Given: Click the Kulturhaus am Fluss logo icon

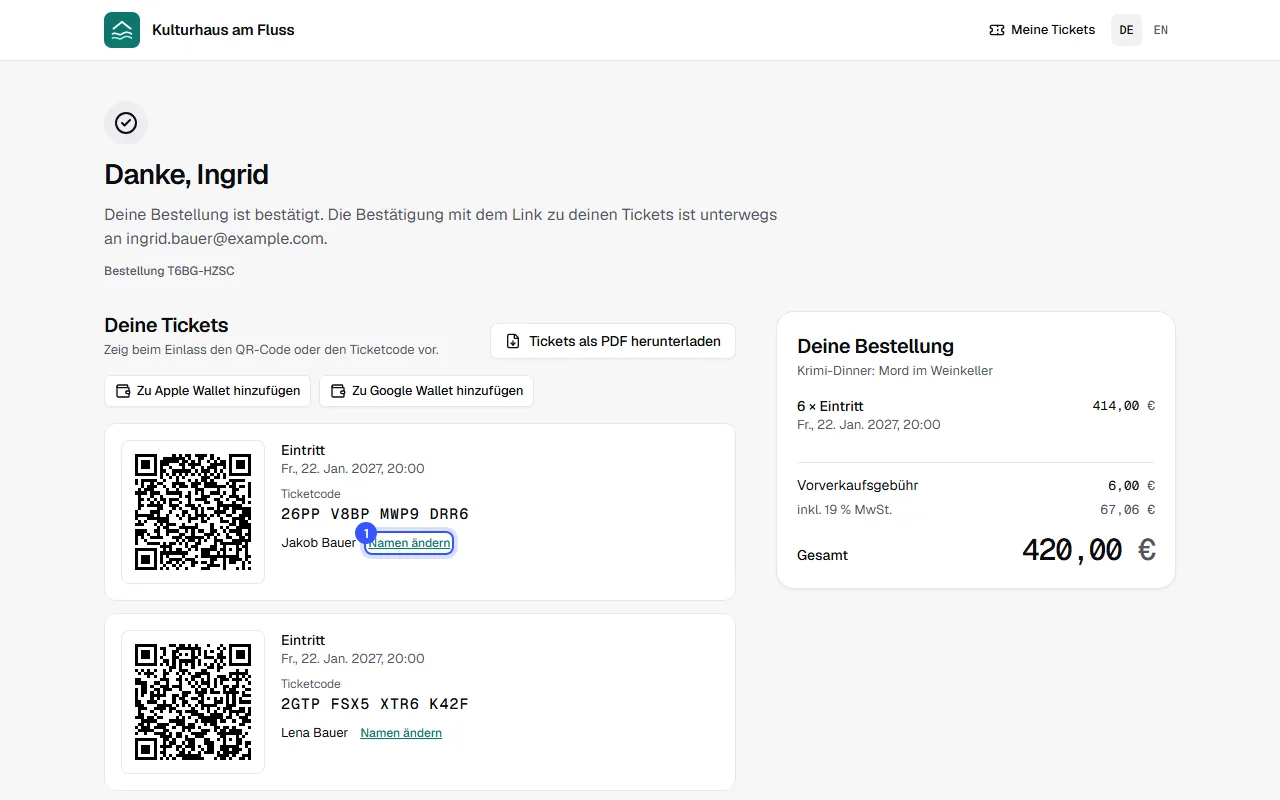Looking at the screenshot, I should pos(122,30).
